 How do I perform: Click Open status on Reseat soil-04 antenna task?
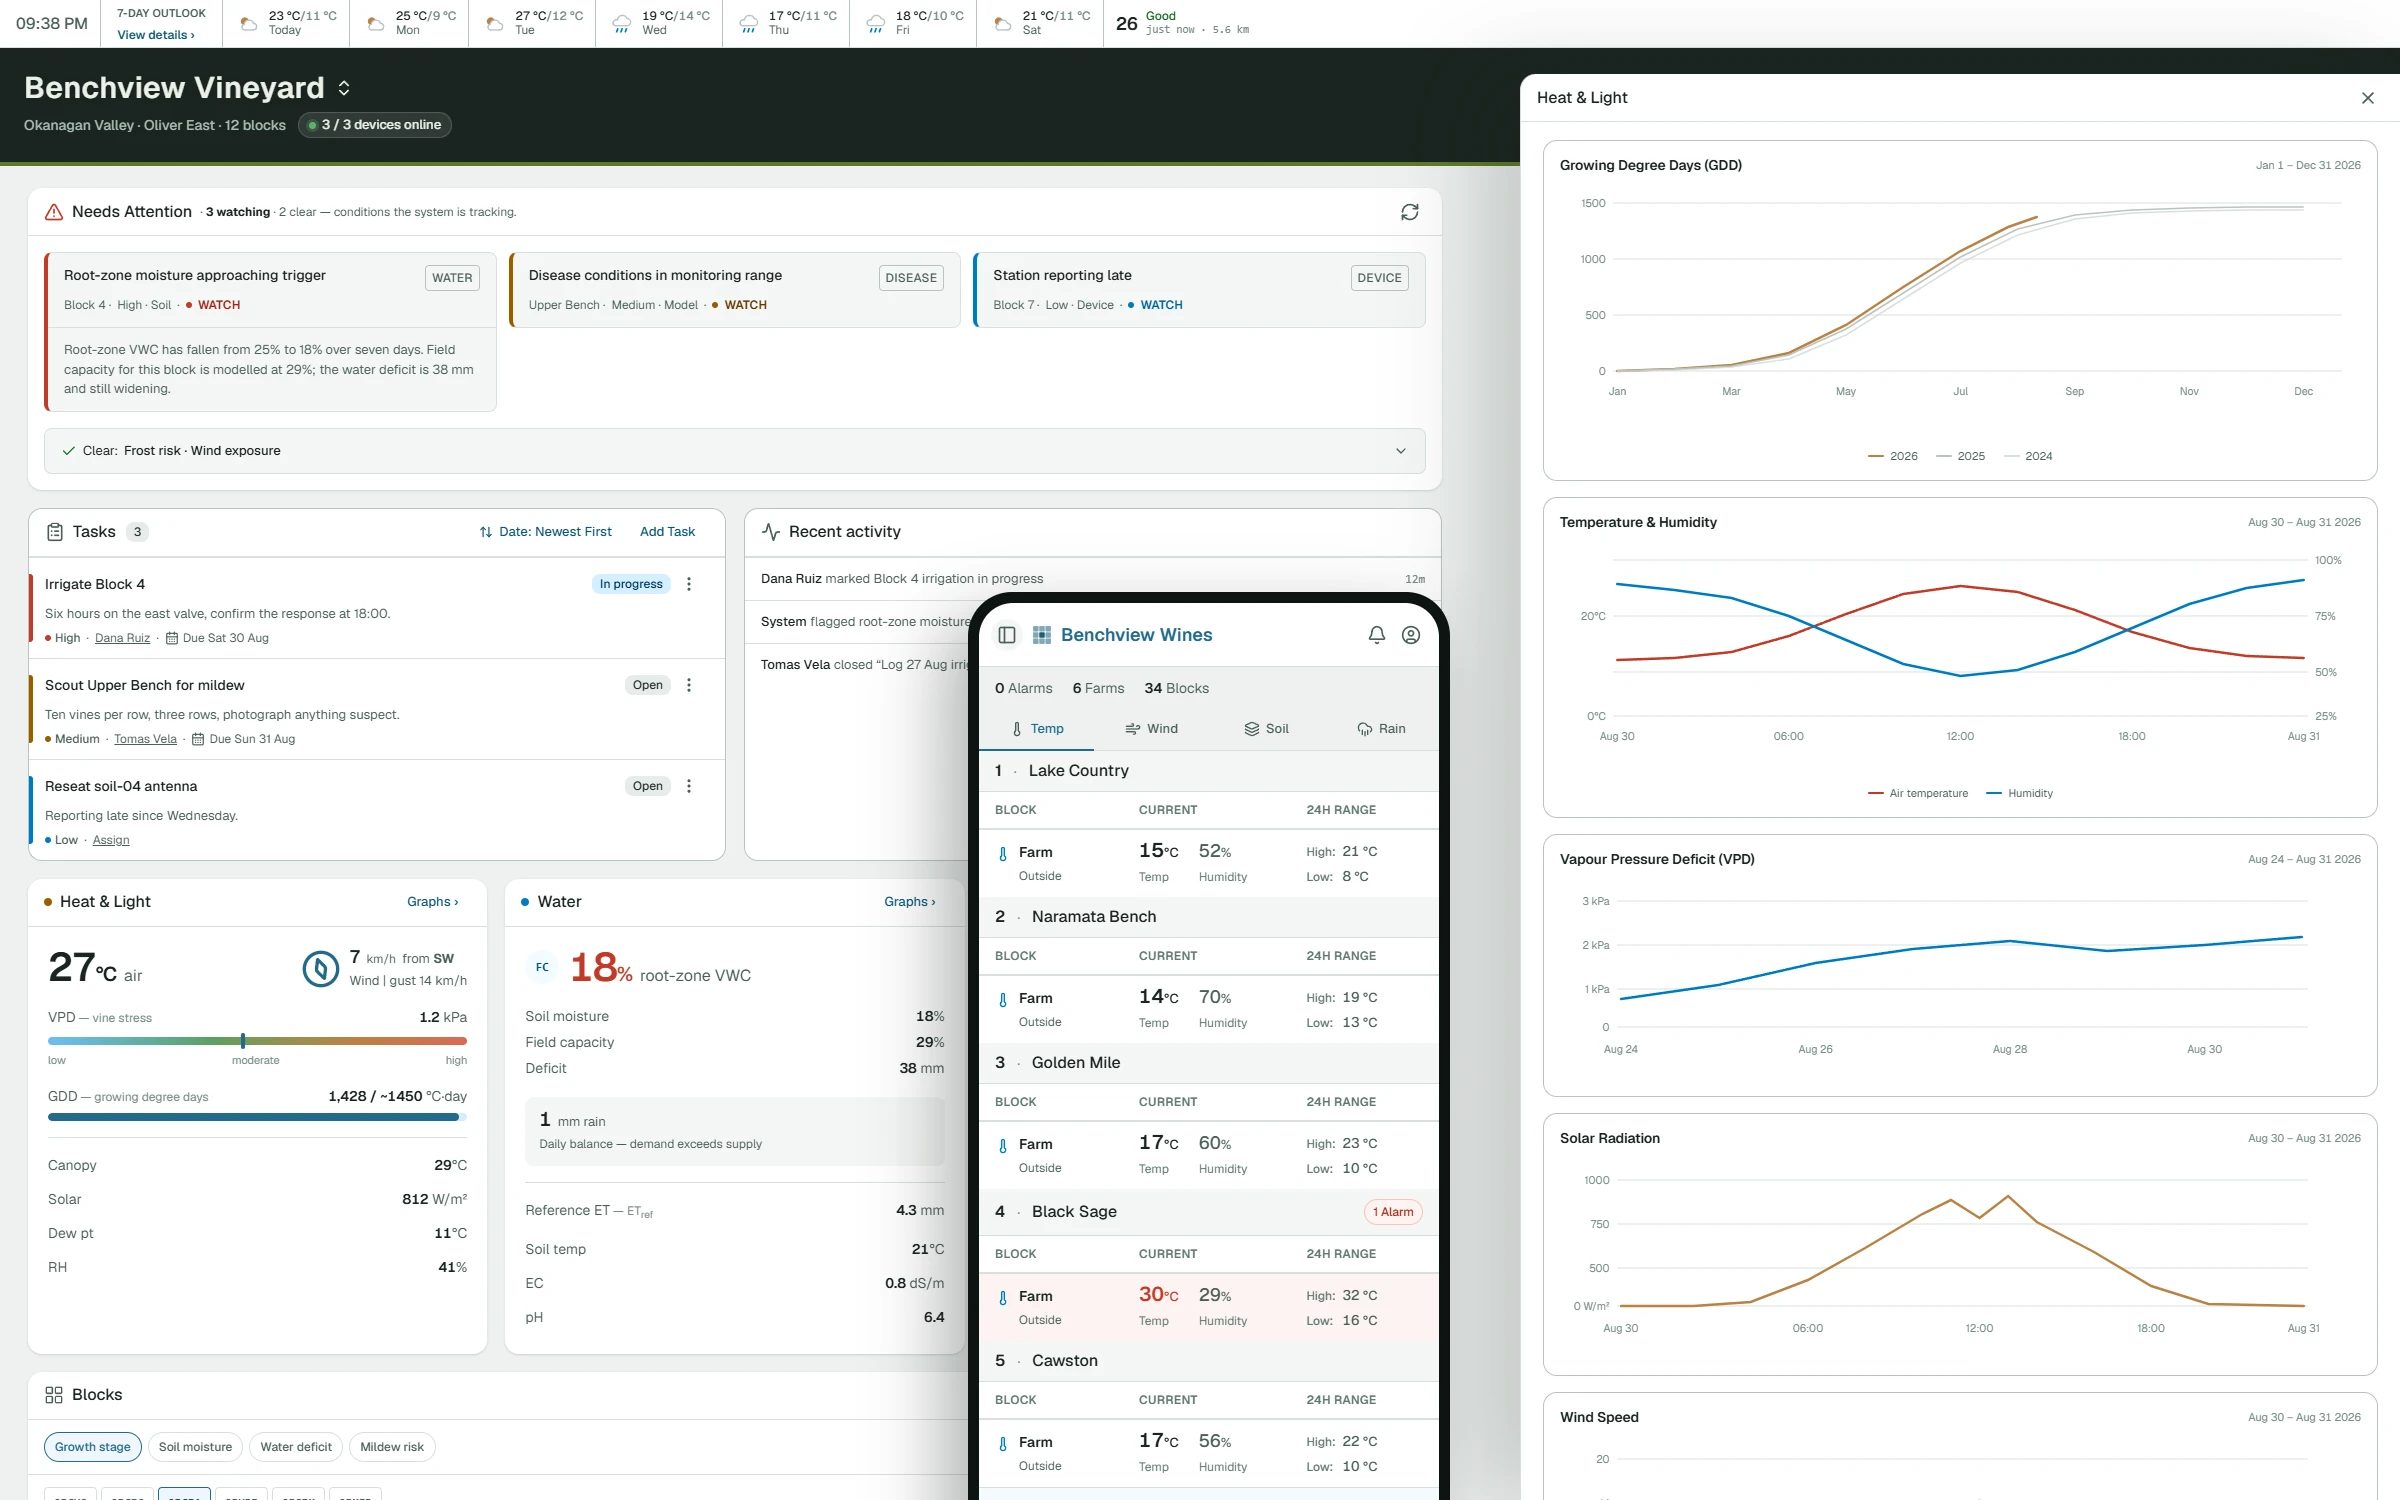click(x=648, y=786)
